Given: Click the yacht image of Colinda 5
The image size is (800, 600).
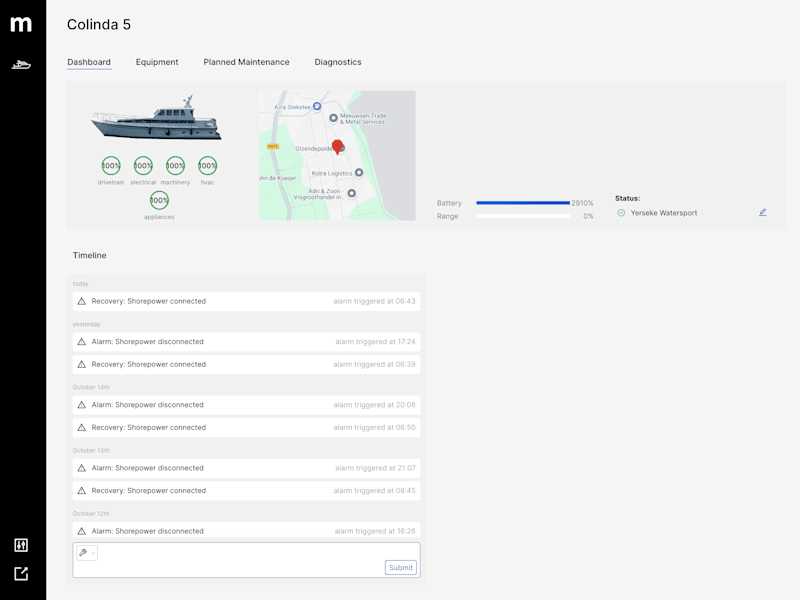Looking at the screenshot, I should click(157, 118).
